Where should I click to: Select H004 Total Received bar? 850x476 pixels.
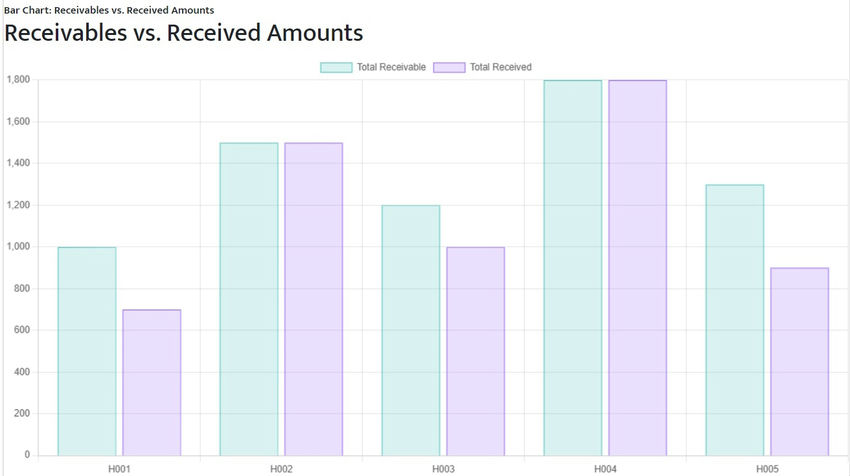pyautogui.click(x=638, y=268)
